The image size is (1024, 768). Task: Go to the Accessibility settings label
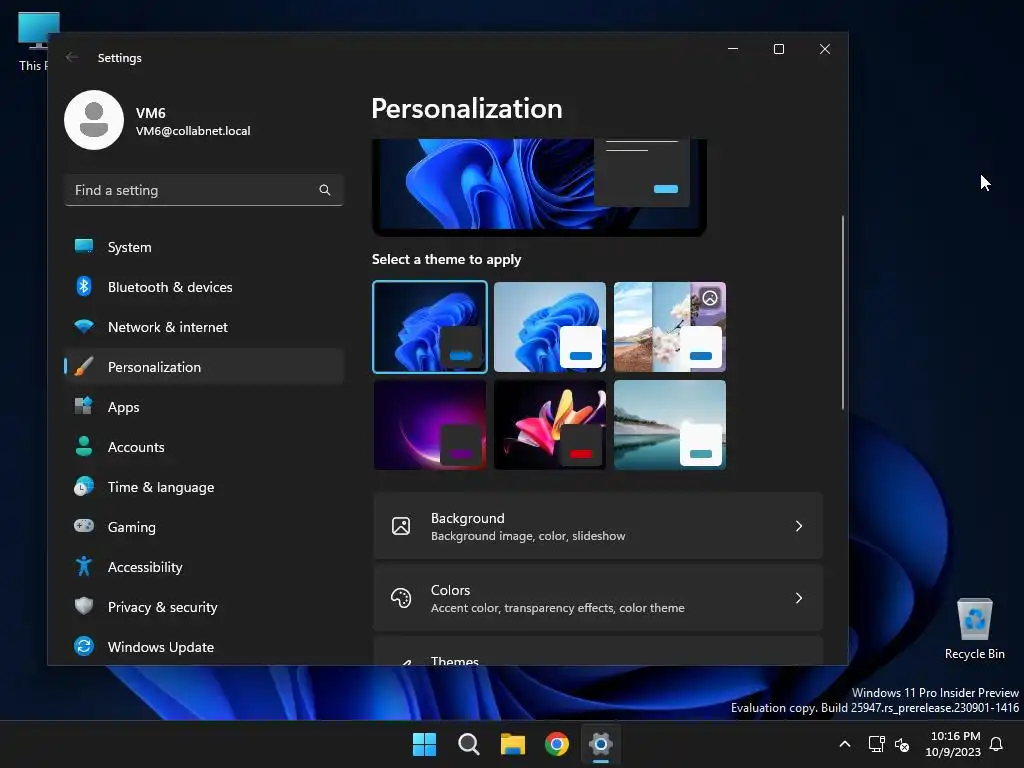pos(145,567)
